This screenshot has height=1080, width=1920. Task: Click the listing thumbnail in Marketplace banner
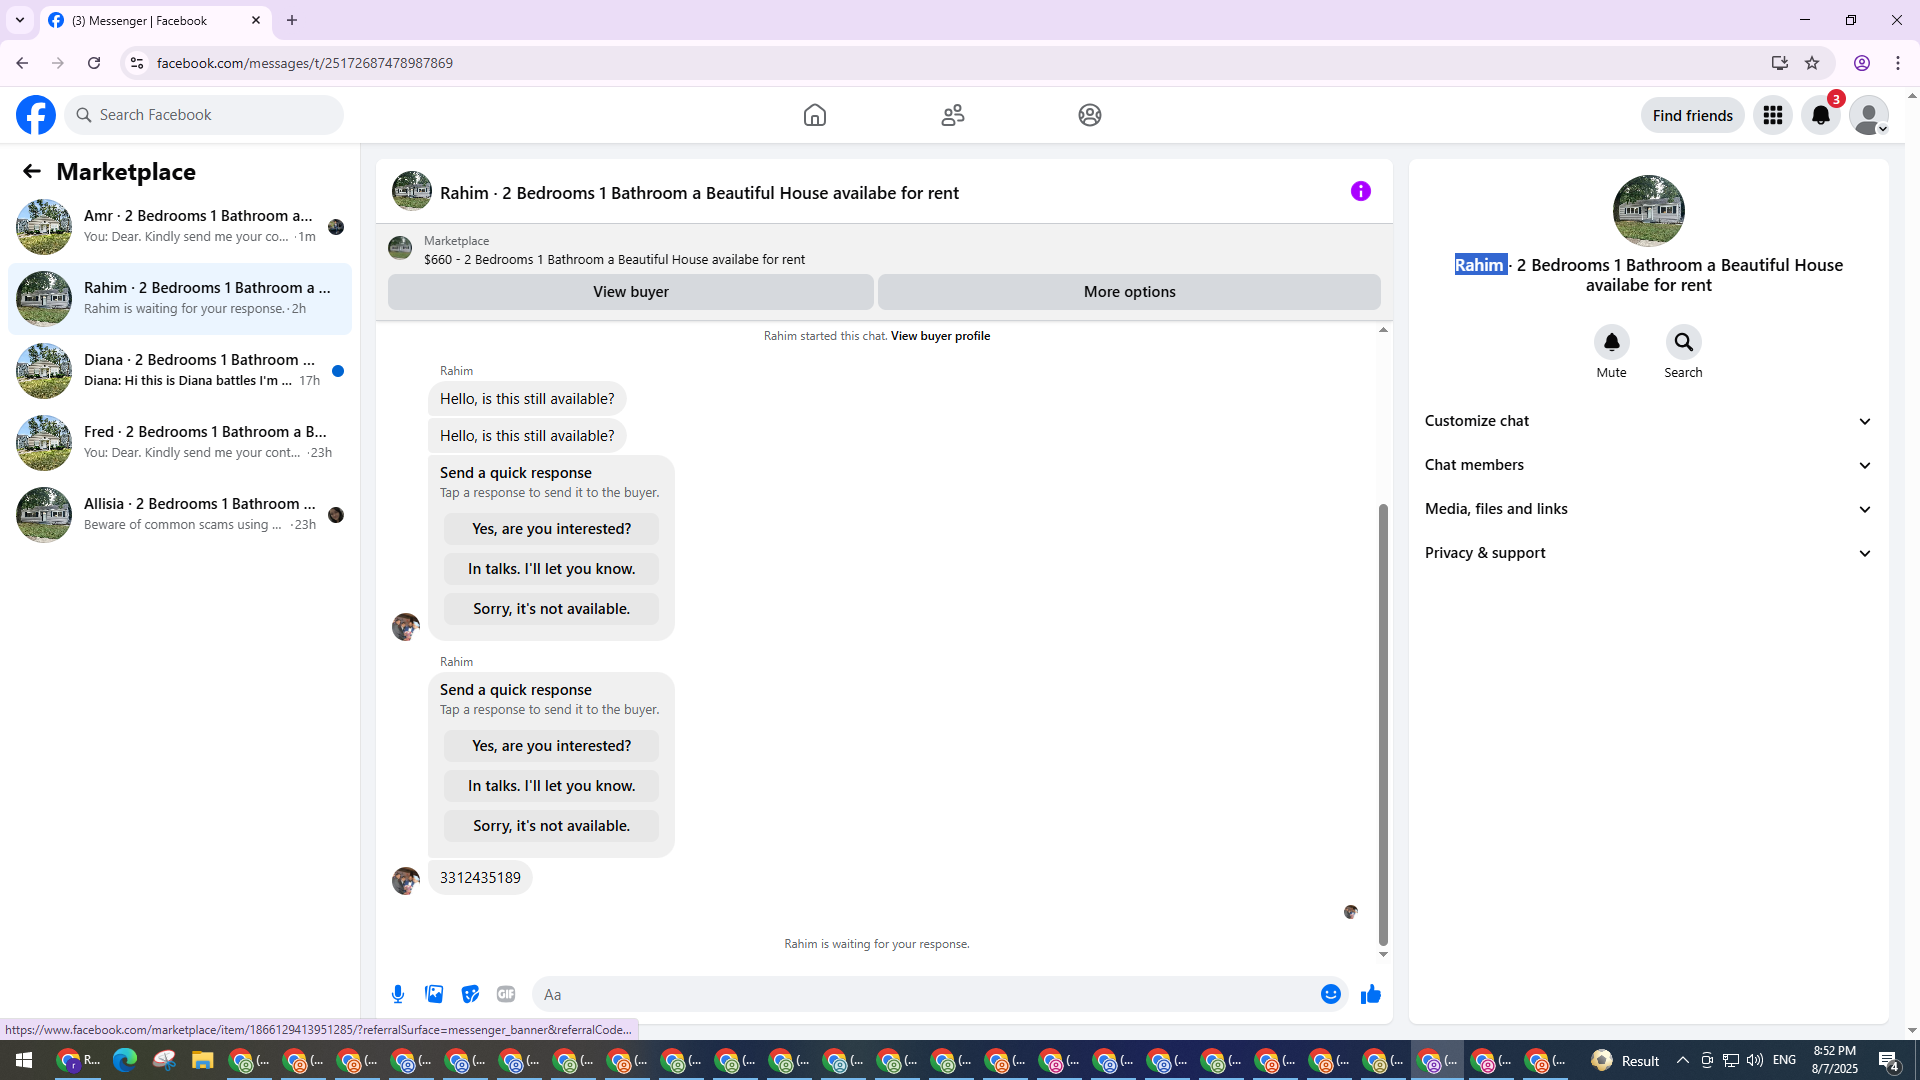pyautogui.click(x=400, y=248)
